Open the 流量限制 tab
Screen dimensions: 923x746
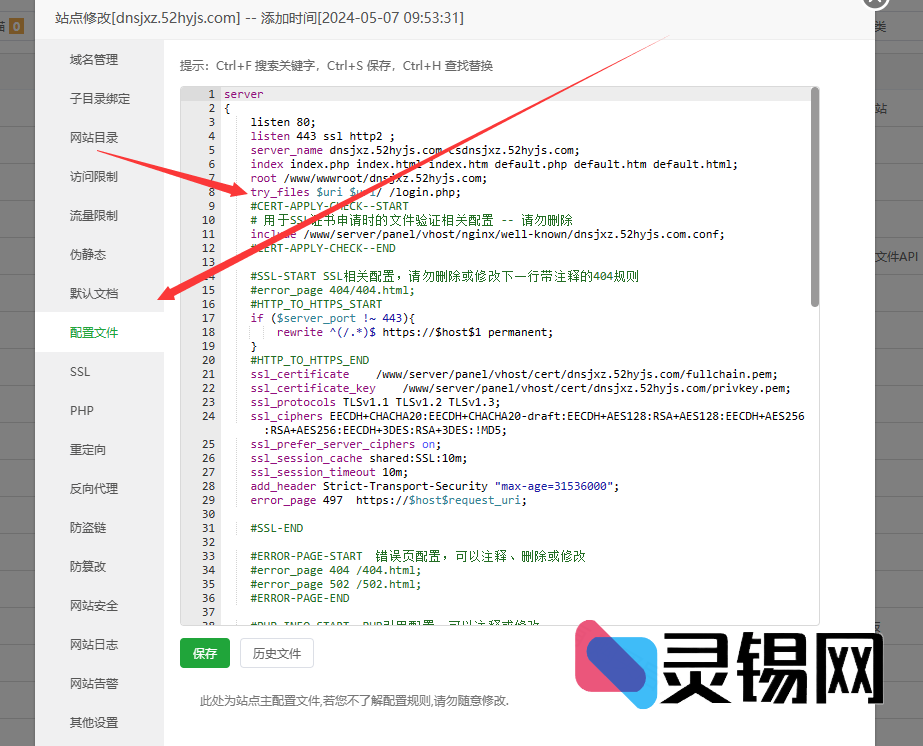pos(94,215)
